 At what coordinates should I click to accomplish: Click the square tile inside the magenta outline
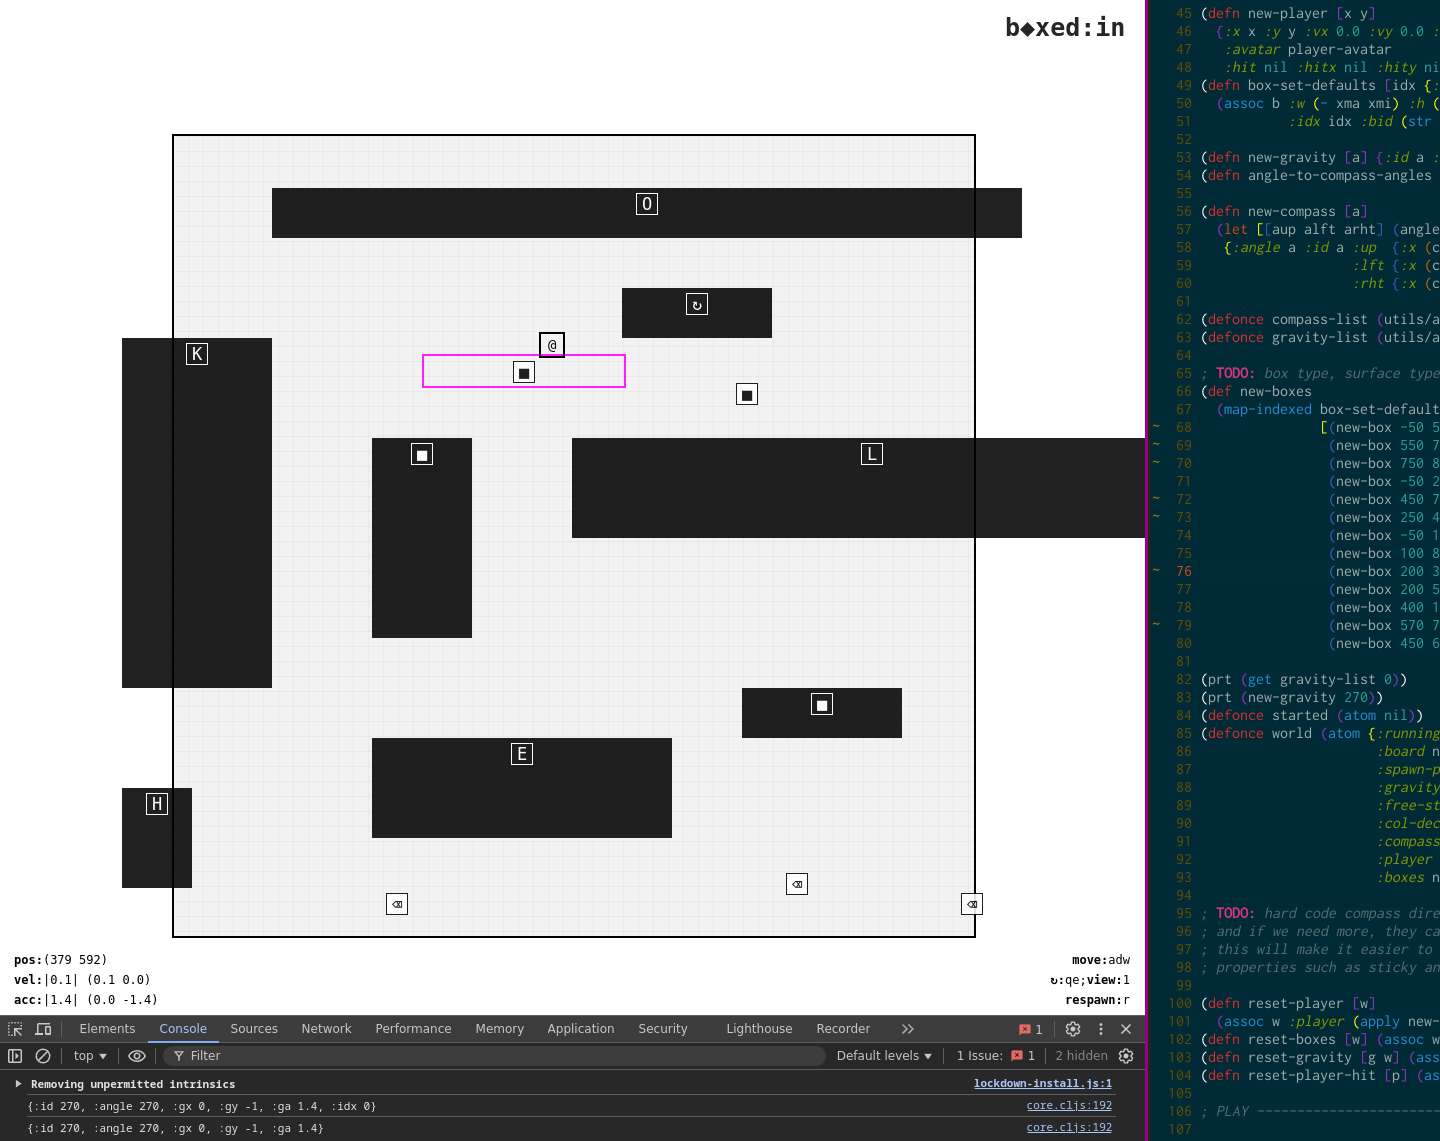[524, 372]
